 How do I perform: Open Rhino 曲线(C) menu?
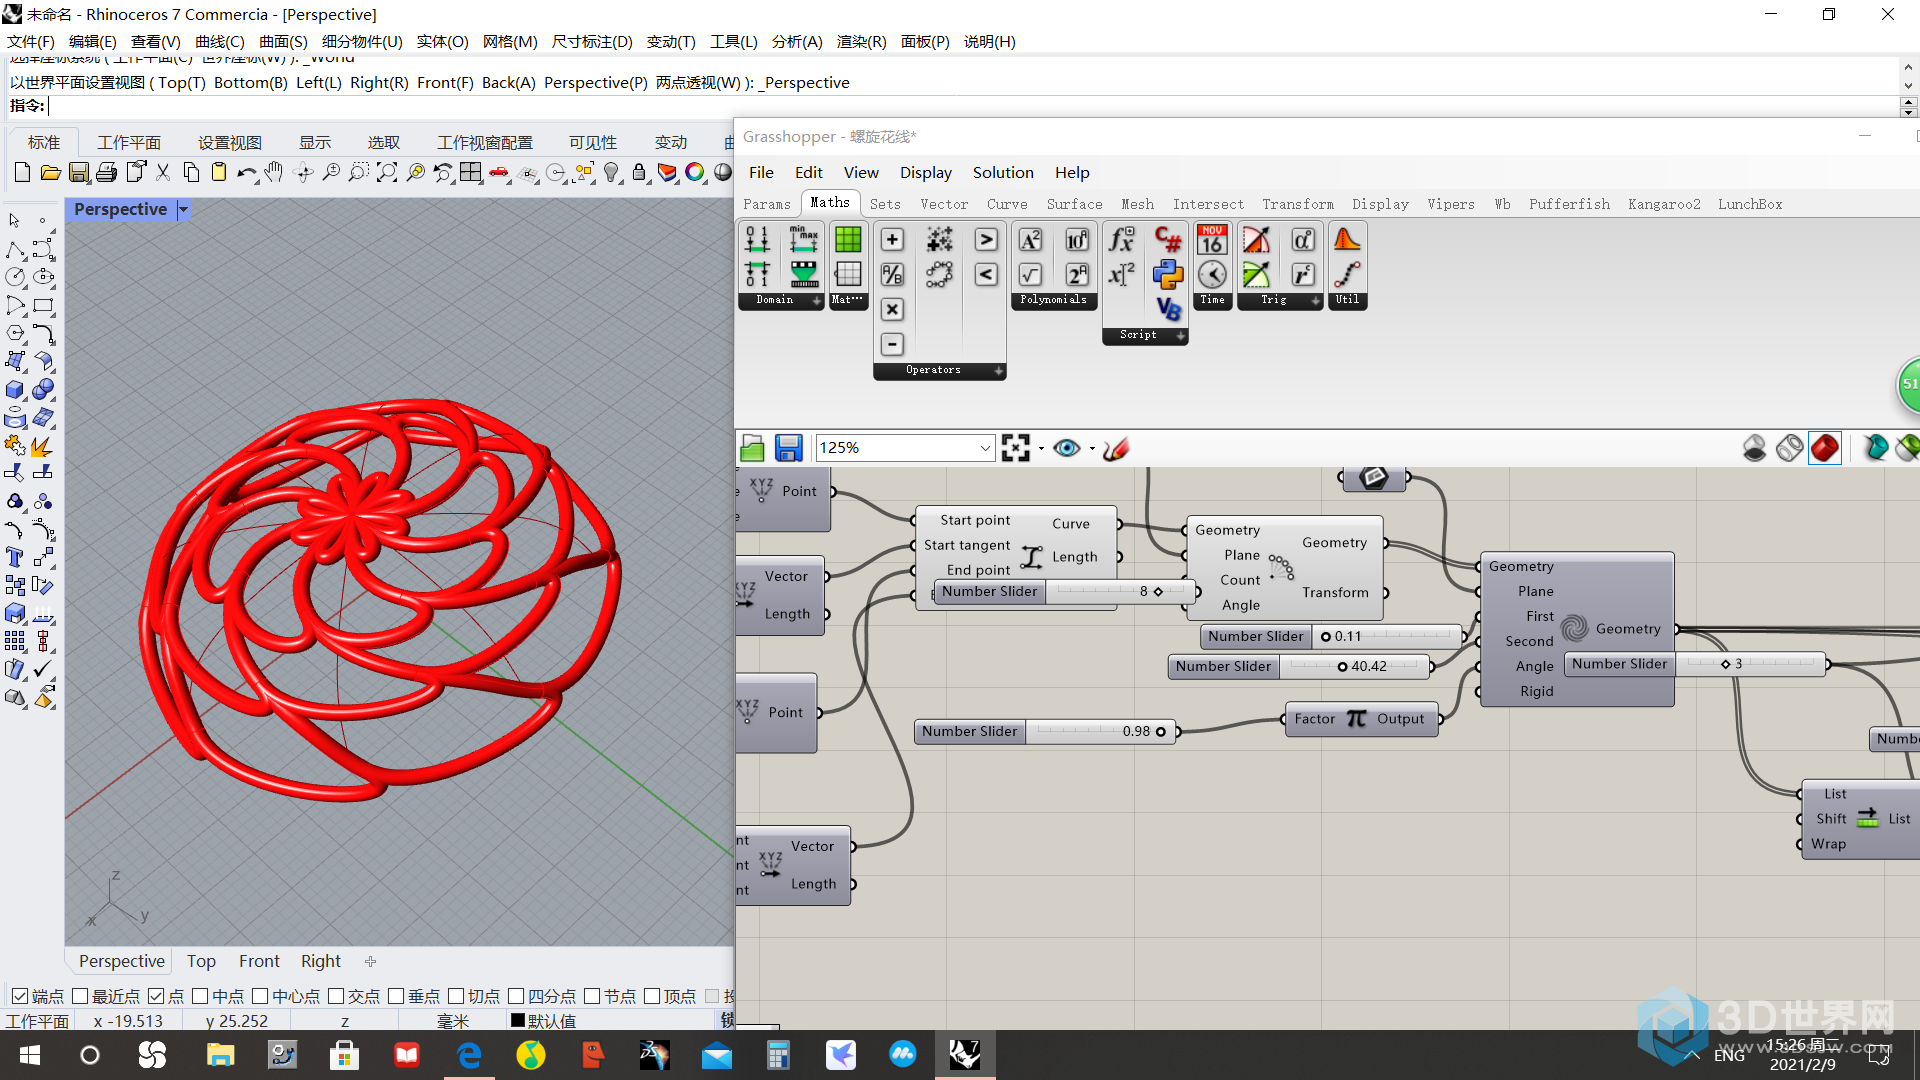pyautogui.click(x=219, y=41)
